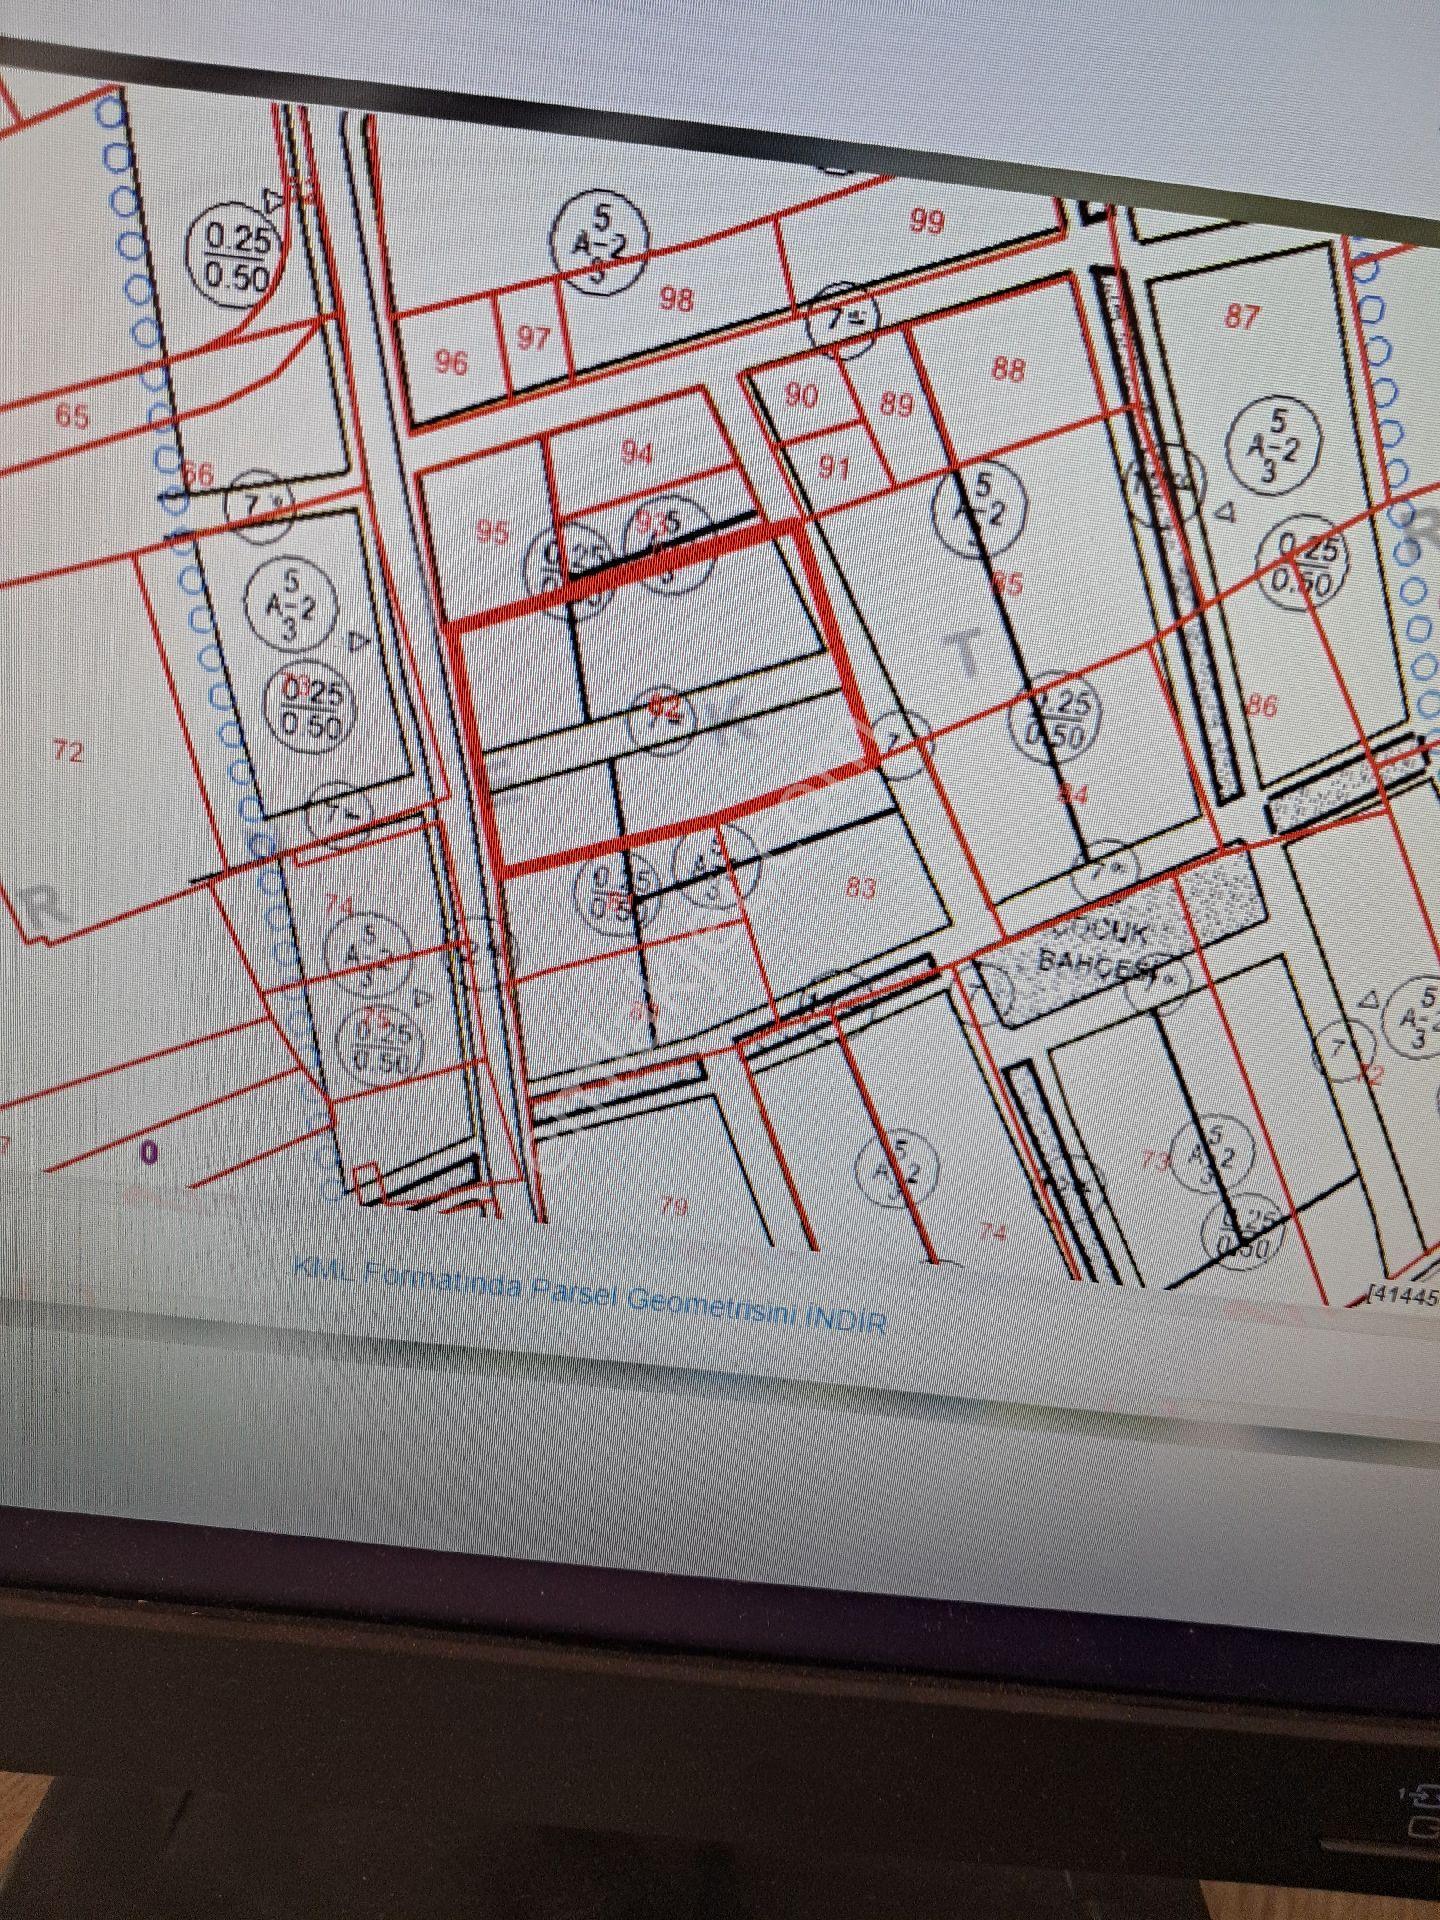The height and width of the screenshot is (1920, 1440).
Task: Click the large parcel labeled 72
Action: click(x=67, y=751)
